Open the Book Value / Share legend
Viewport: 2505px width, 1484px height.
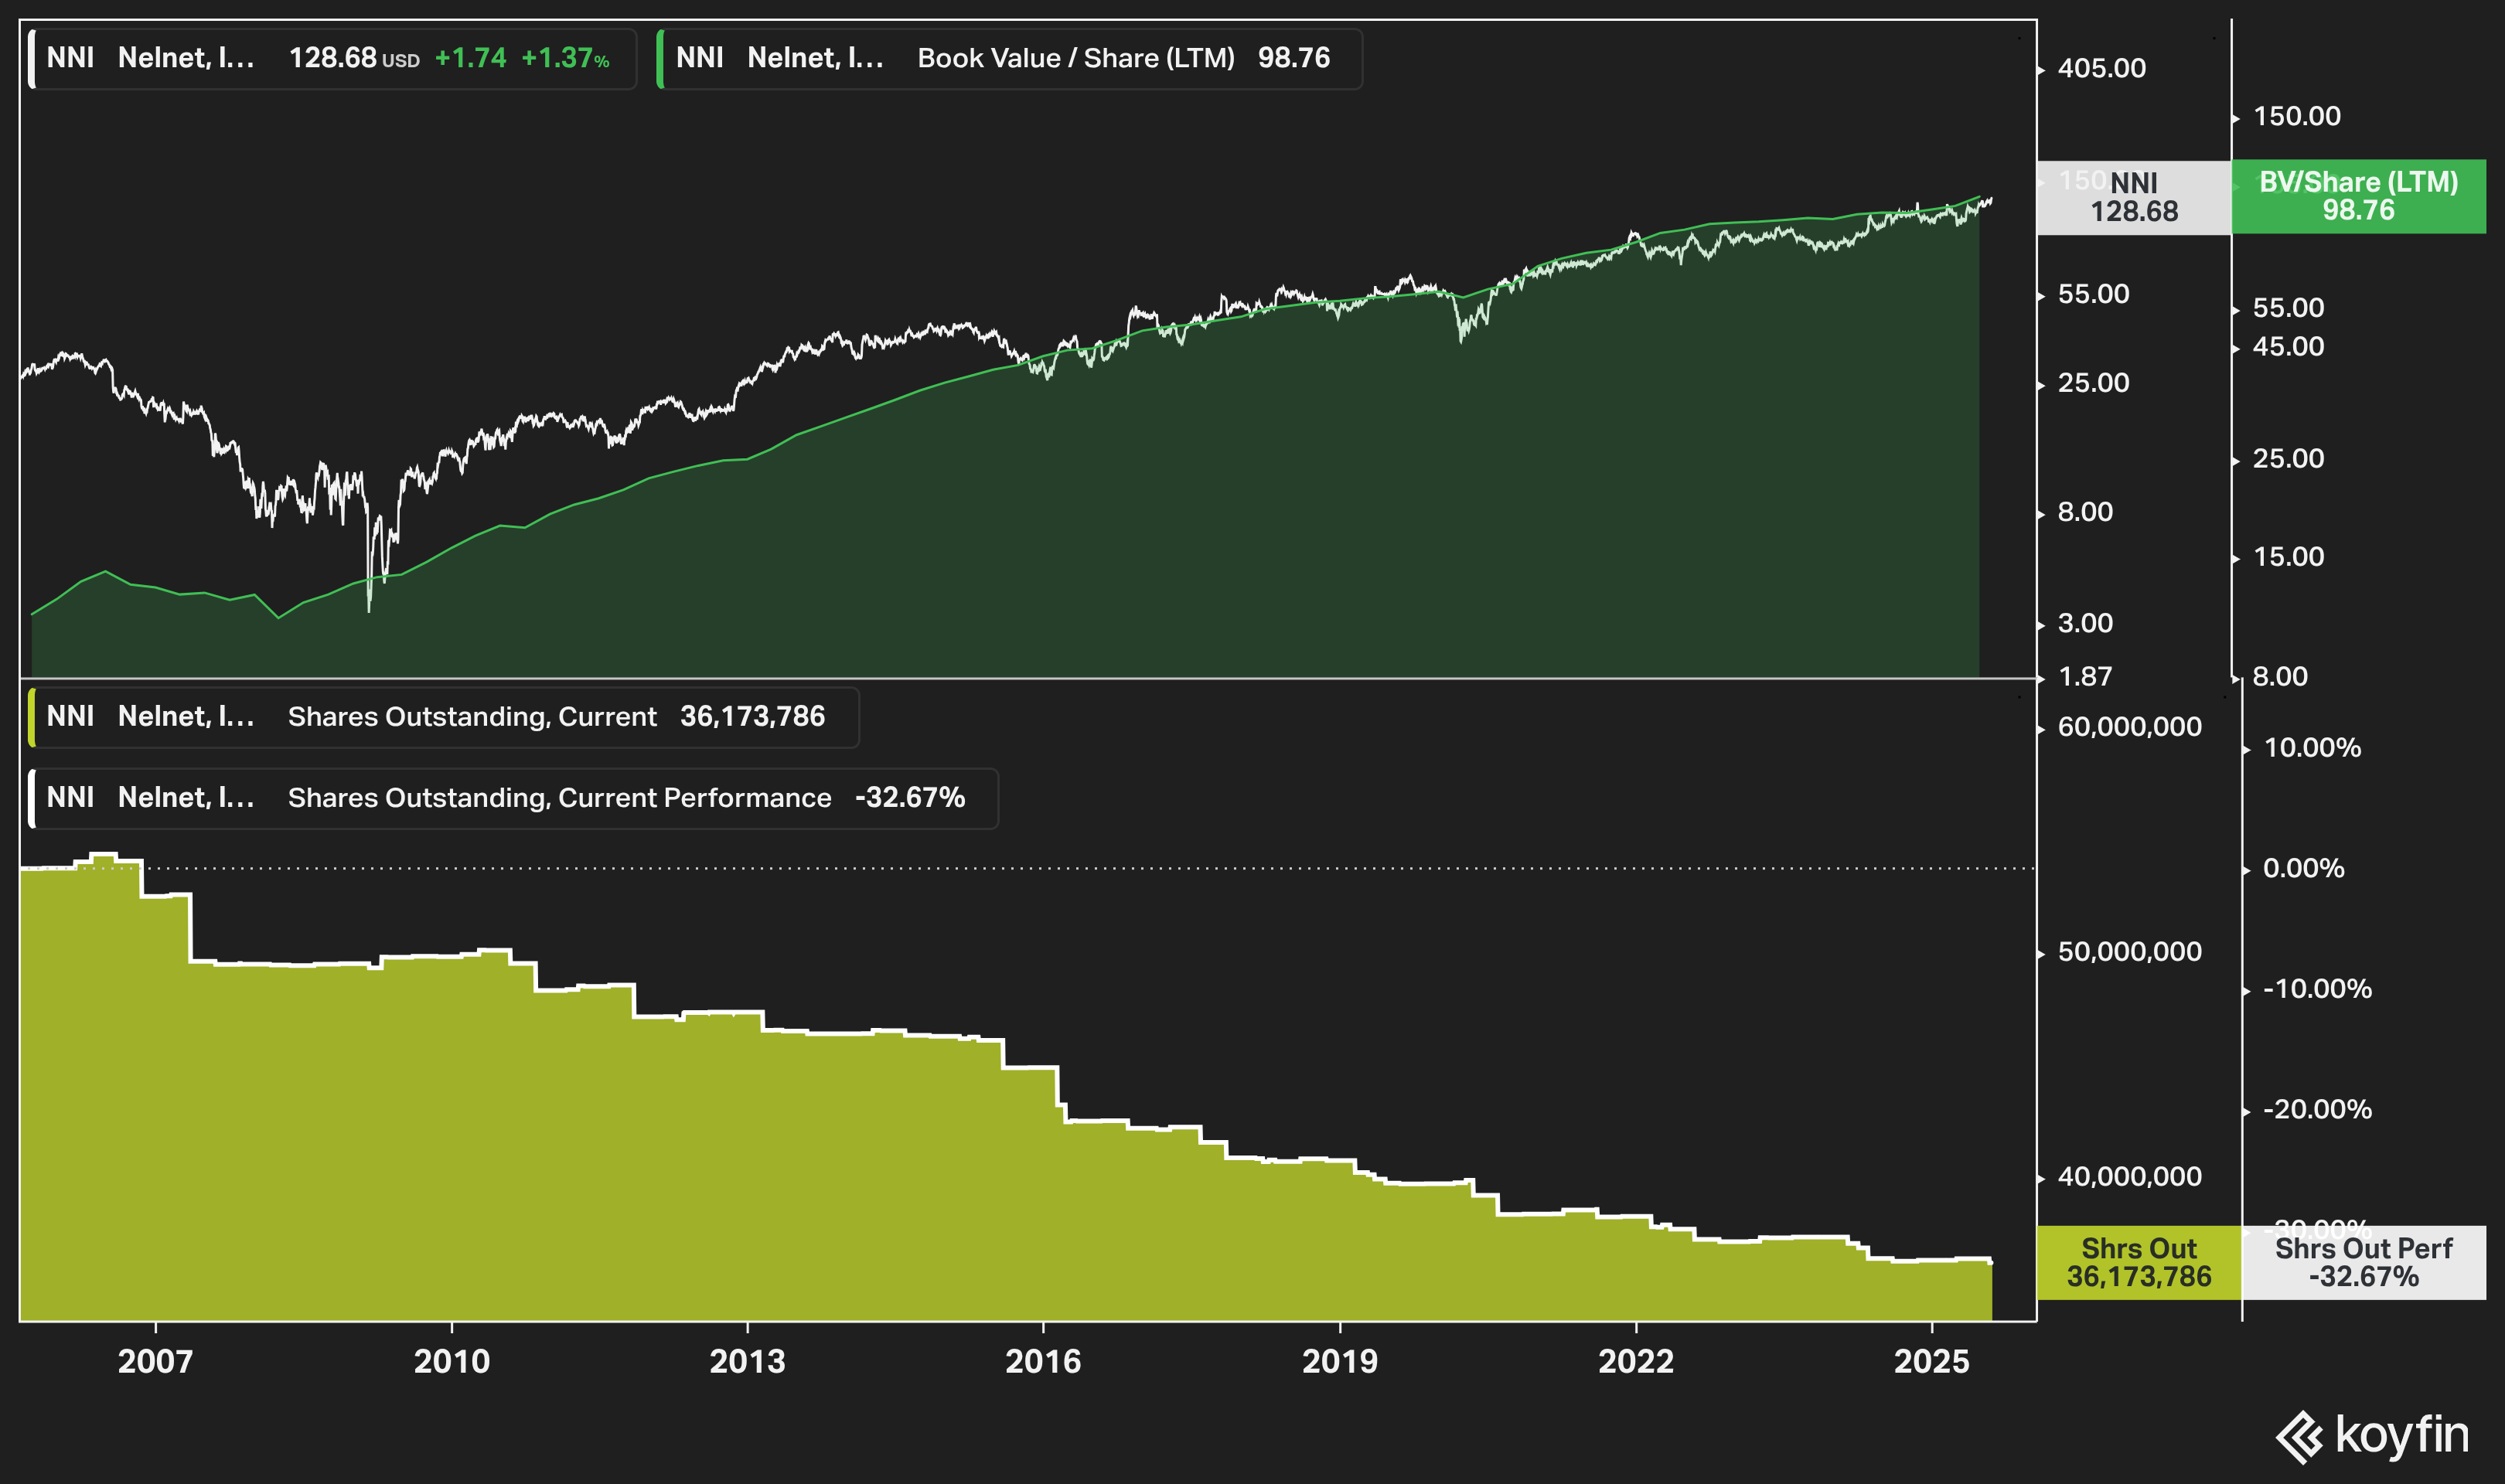(1010, 59)
